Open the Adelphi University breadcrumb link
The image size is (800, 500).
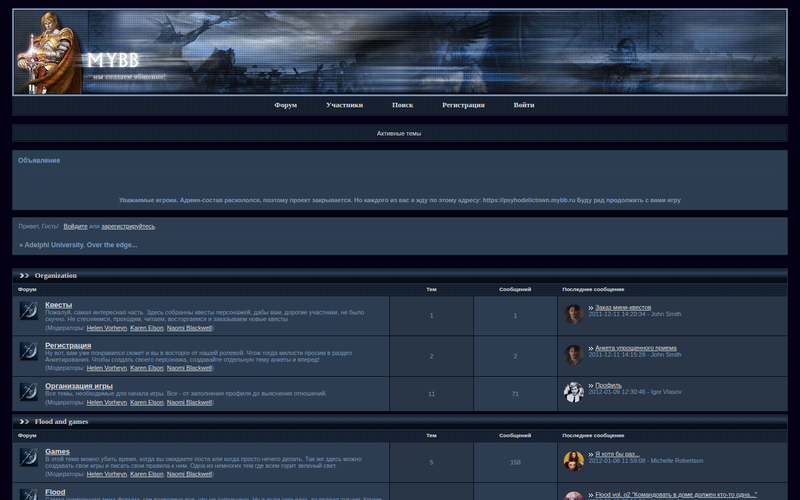point(80,244)
